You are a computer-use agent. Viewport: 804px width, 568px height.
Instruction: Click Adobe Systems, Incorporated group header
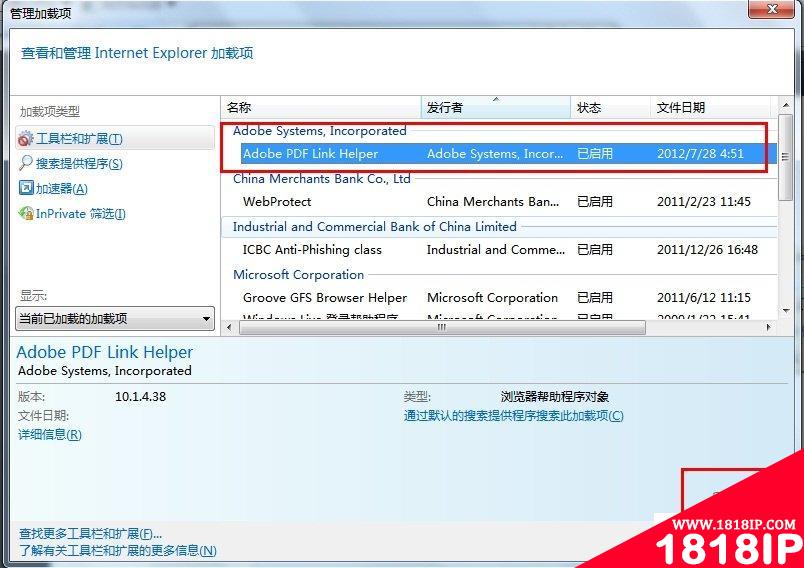tap(319, 131)
